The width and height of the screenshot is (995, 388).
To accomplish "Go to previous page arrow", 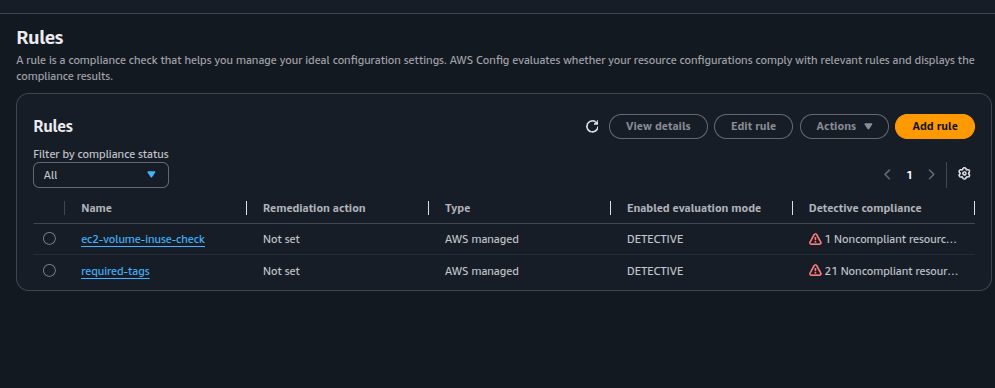I will tap(887, 175).
